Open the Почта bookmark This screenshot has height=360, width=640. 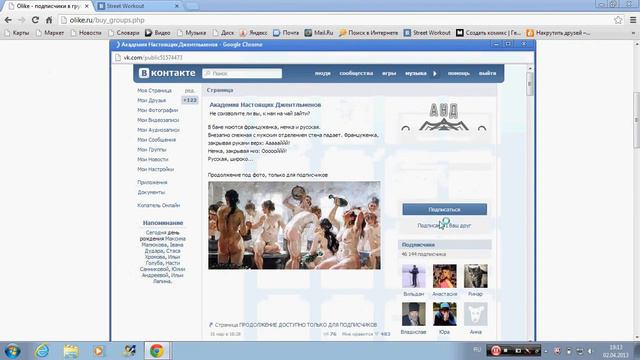pos(286,33)
